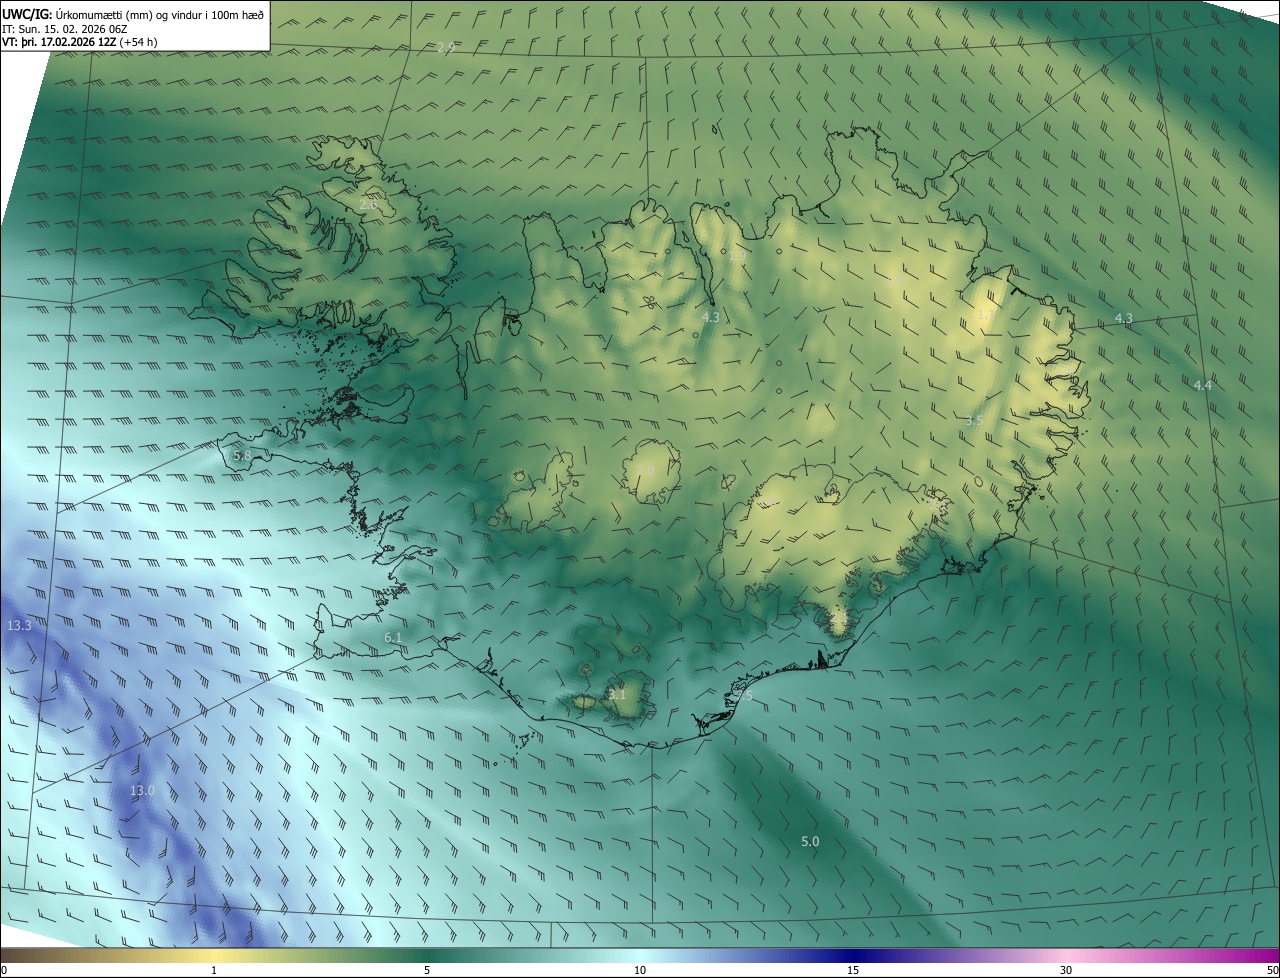1280x978 pixels.
Task: Click the 15 tick label on the colour scale
Action: click(x=853, y=970)
